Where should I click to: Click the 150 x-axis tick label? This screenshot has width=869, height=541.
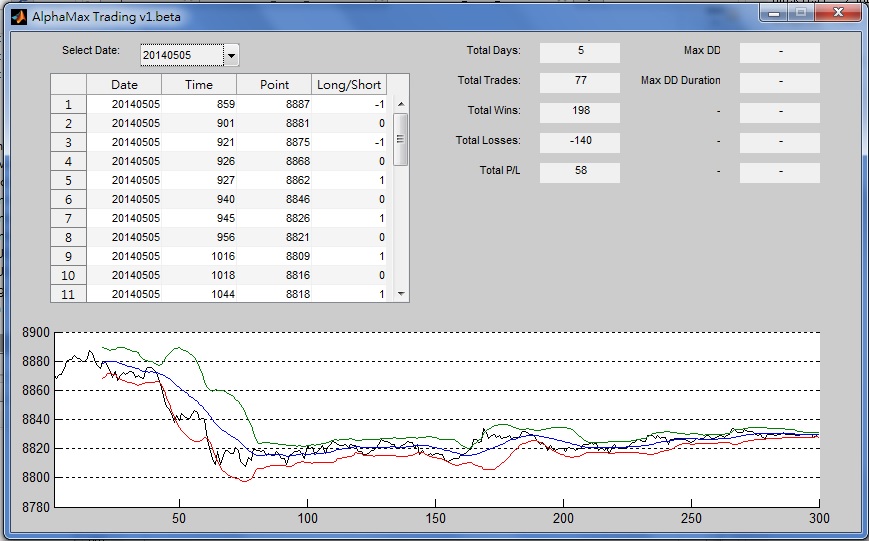click(436, 518)
